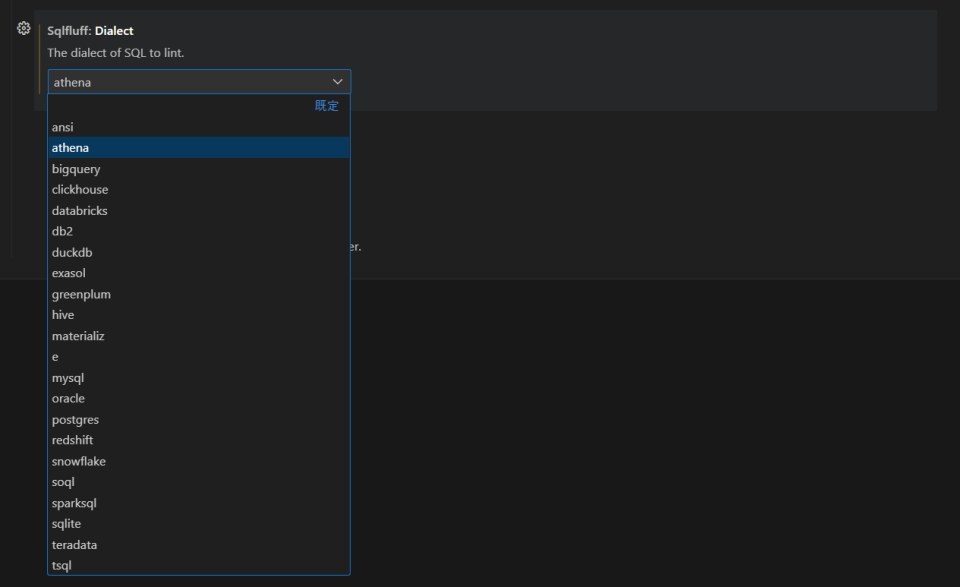
Task: Click the settings gear icon beside the setting
Action: (22, 28)
